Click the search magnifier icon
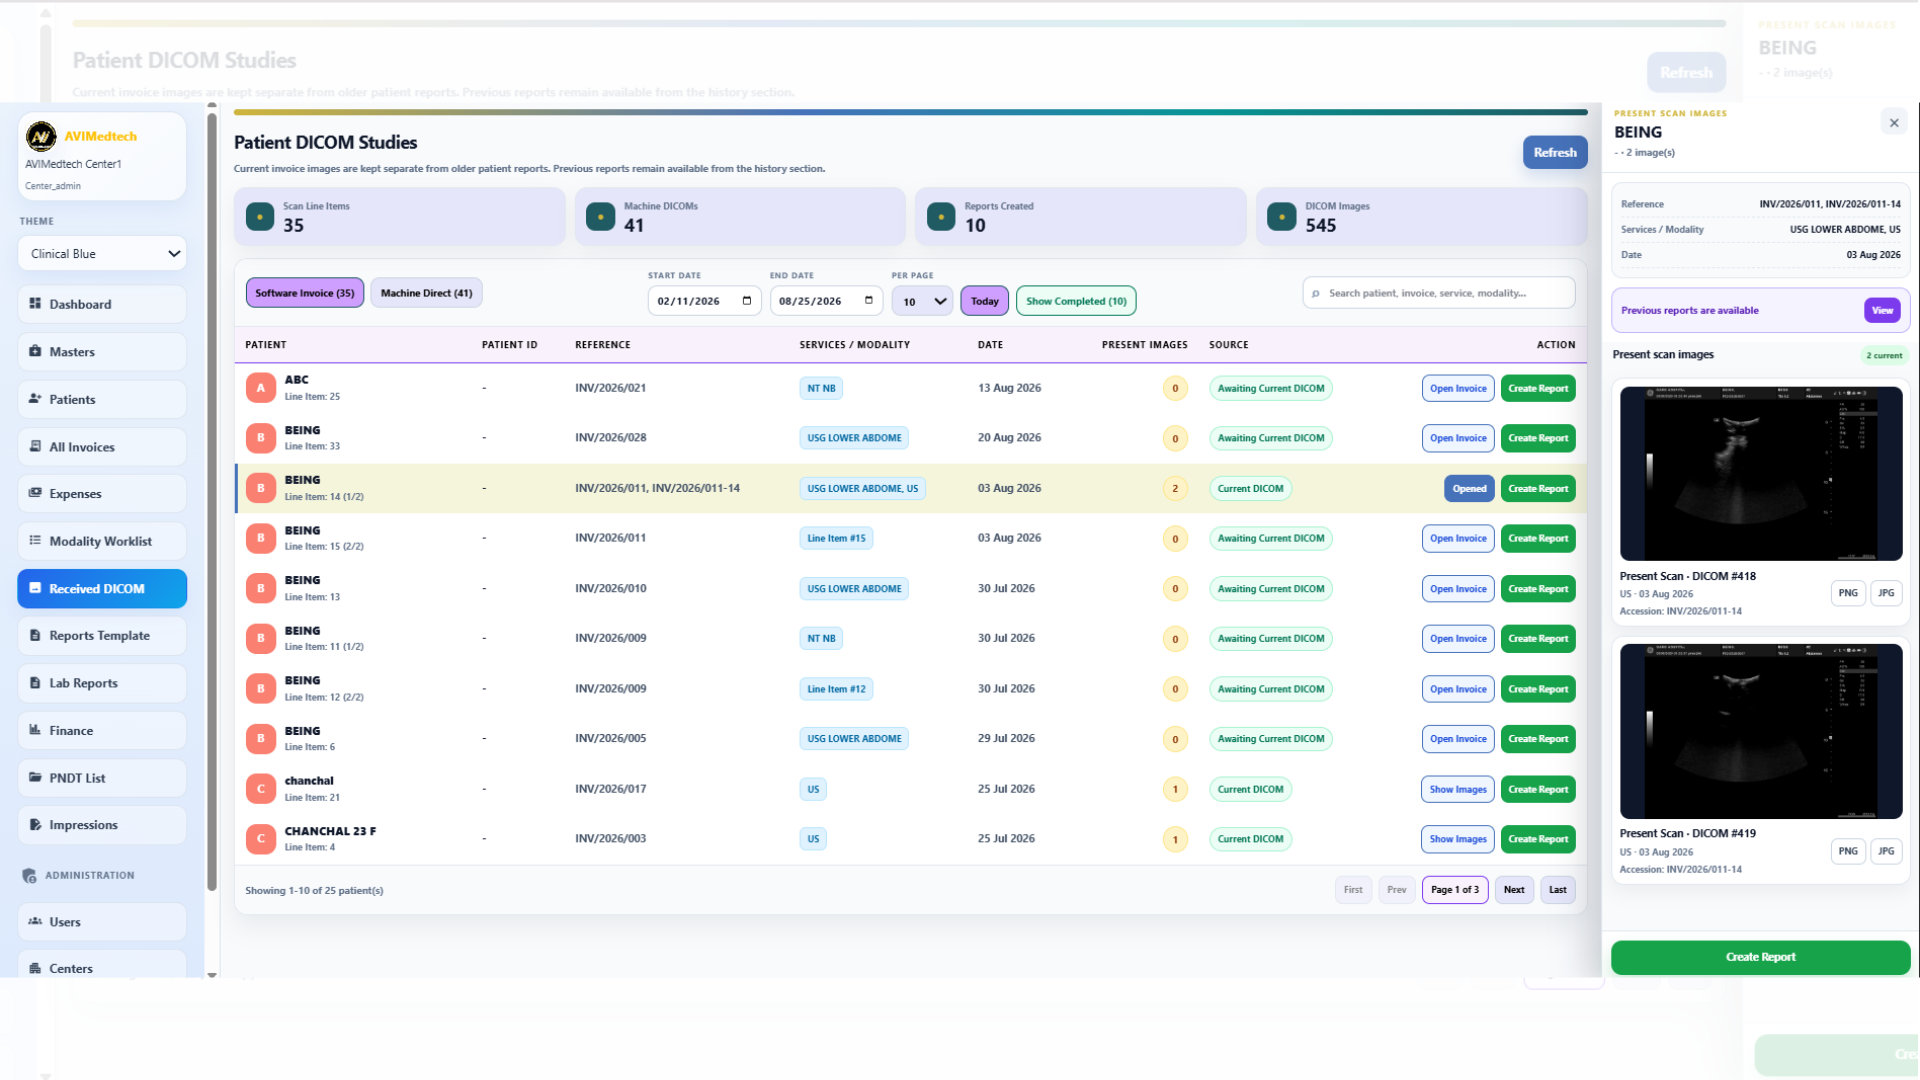The width and height of the screenshot is (1920, 1080). point(1315,294)
